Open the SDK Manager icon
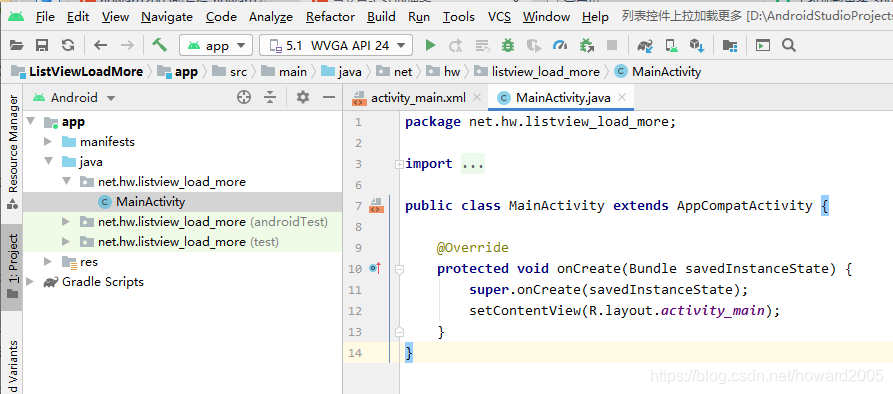This screenshot has width=893, height=394. click(698, 46)
